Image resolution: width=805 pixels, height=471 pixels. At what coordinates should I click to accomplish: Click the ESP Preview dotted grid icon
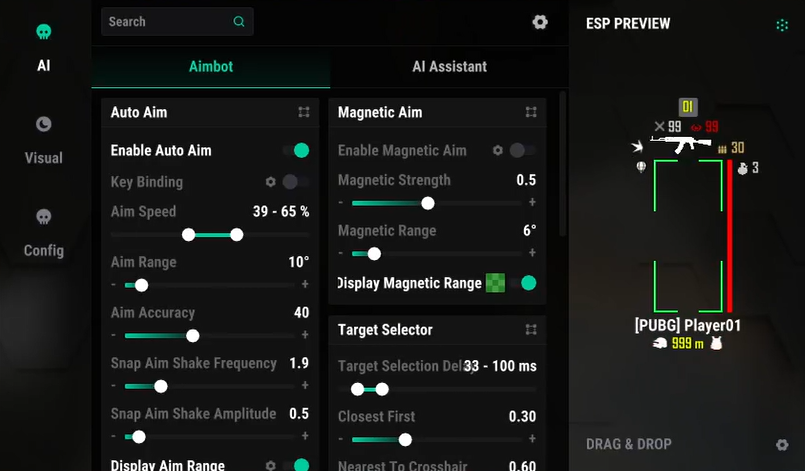tap(782, 25)
